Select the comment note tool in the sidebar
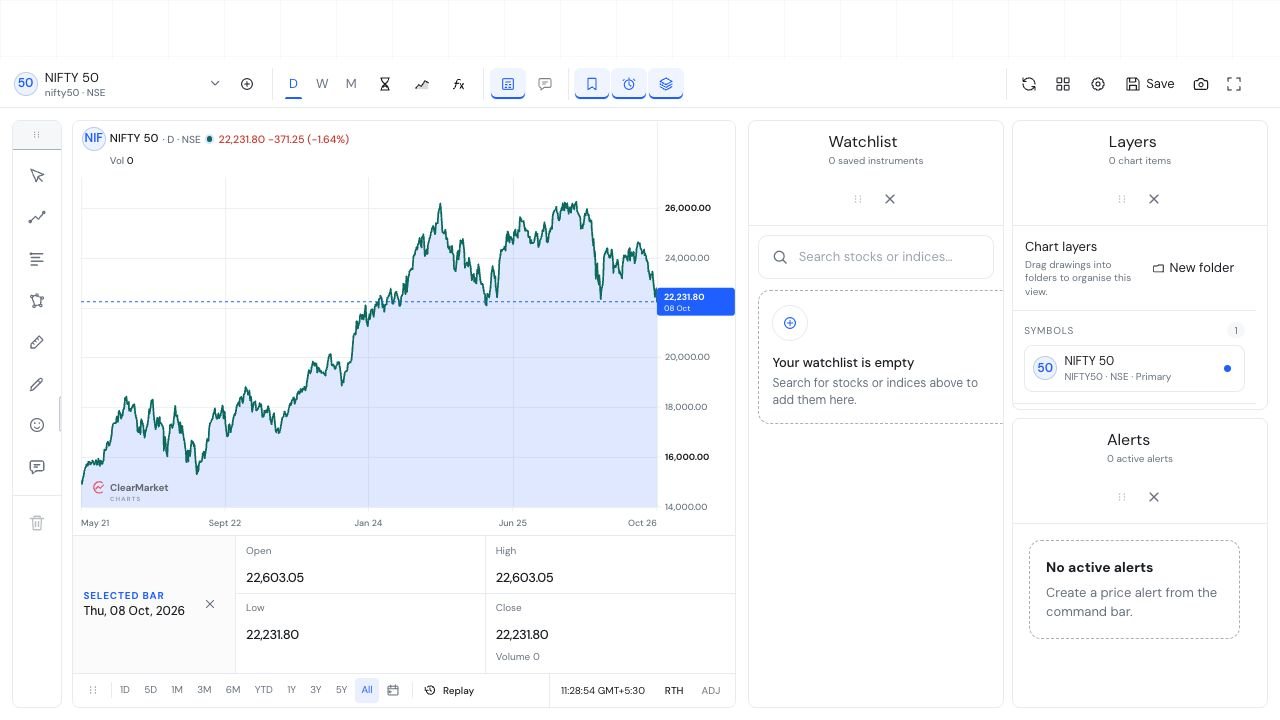 [37, 467]
